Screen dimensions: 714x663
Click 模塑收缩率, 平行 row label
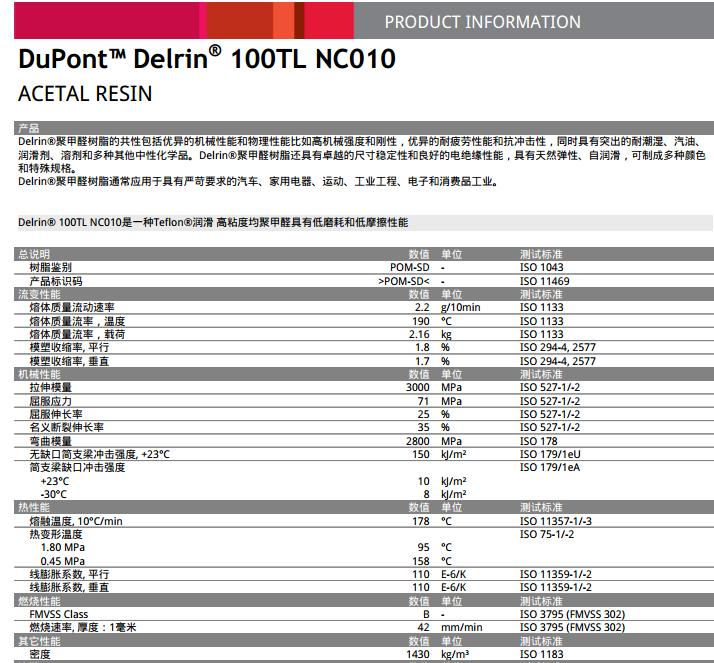pyautogui.click(x=69, y=347)
